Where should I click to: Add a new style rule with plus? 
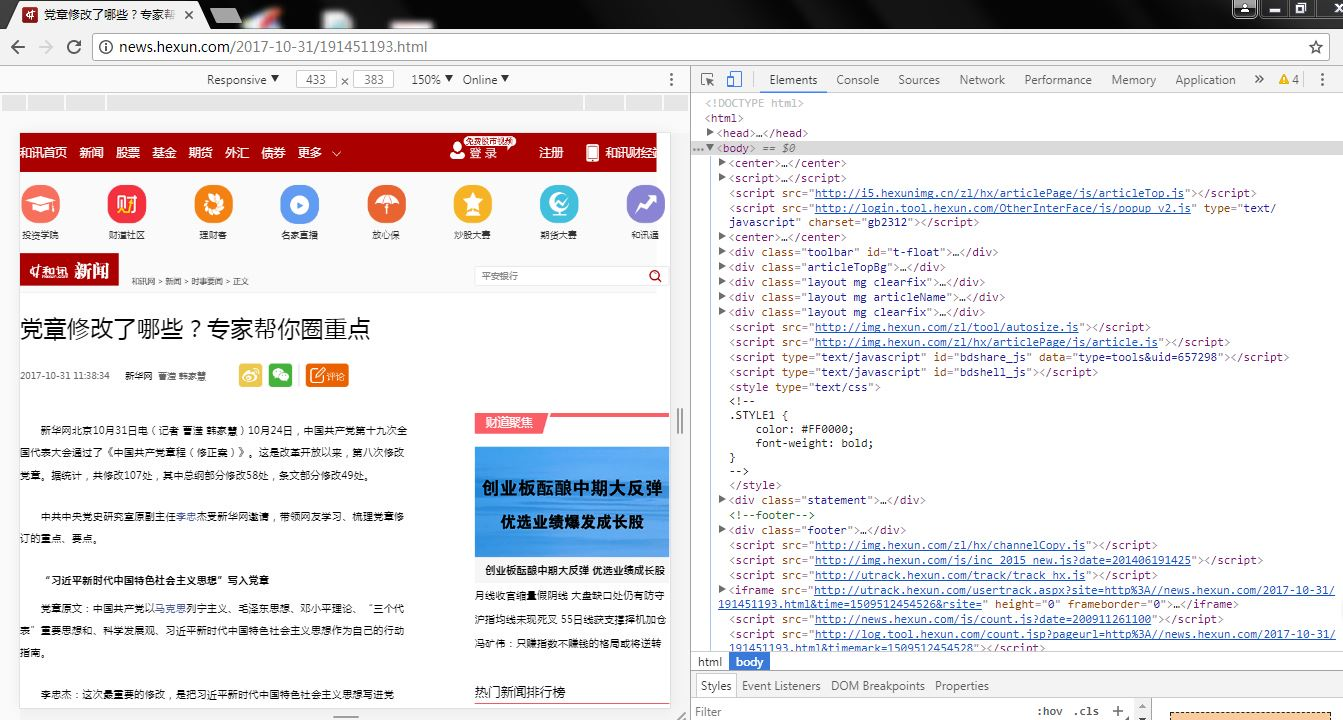(1118, 711)
